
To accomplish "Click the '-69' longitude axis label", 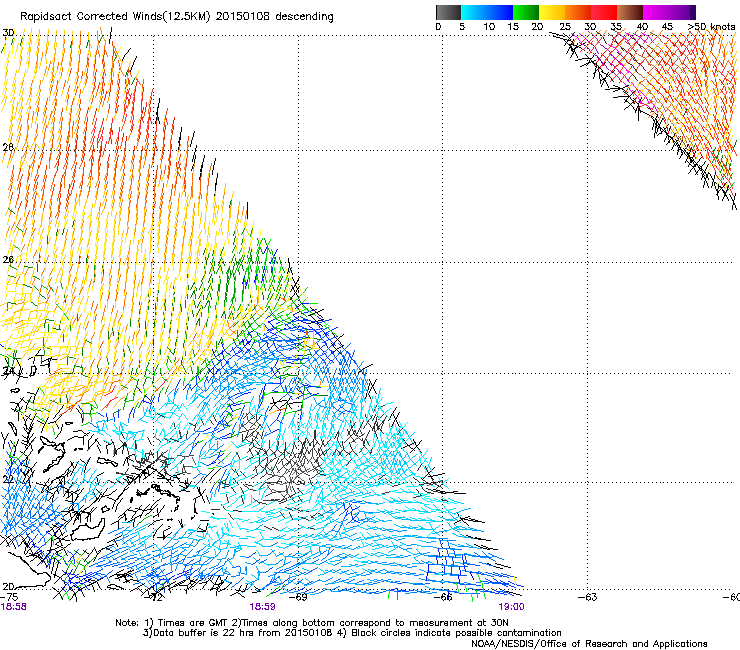I will [298, 597].
